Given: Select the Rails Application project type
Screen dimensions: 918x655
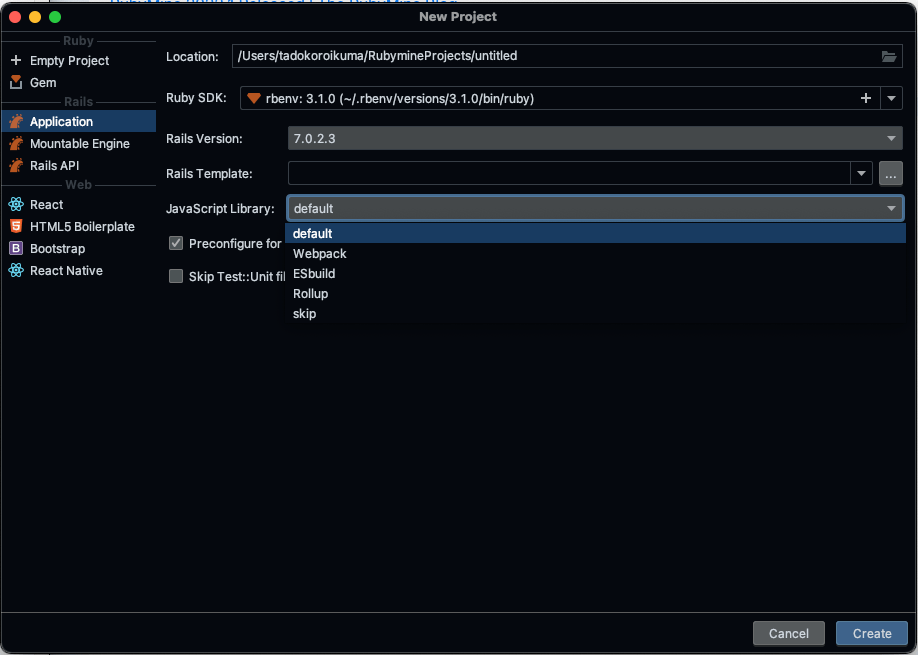Looking at the screenshot, I should click(78, 121).
